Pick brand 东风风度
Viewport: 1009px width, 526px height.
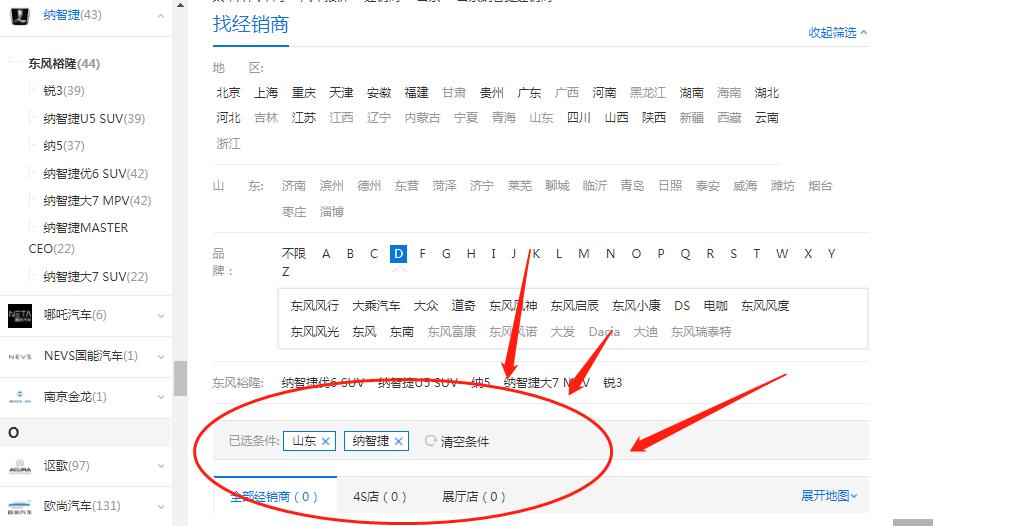coord(764,306)
